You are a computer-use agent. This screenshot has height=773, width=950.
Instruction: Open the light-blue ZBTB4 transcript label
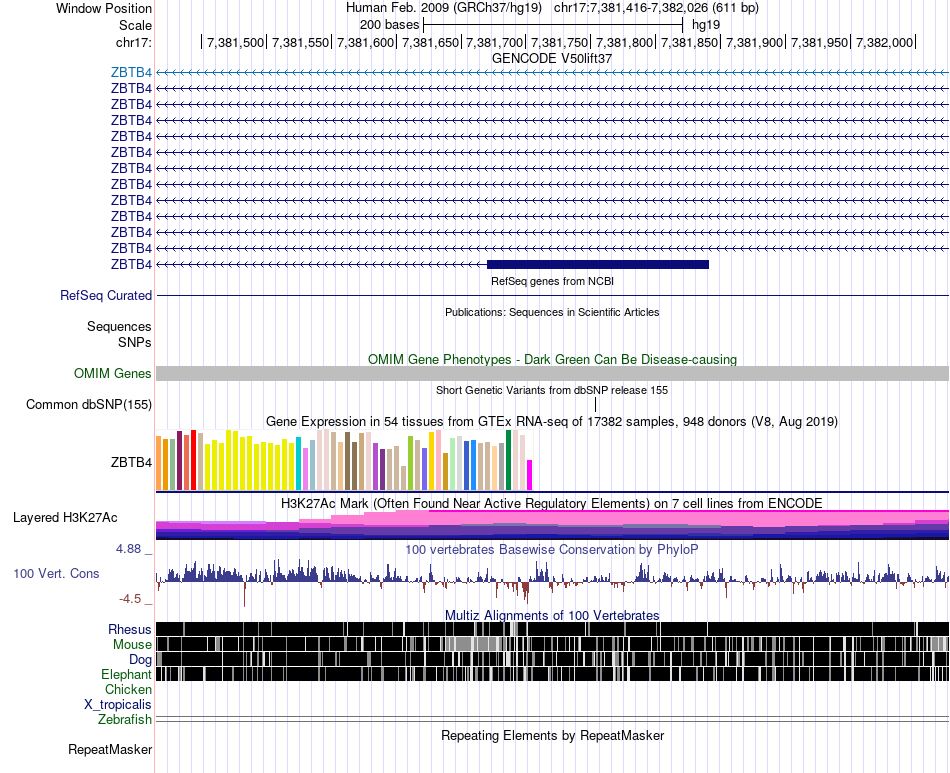[131, 72]
